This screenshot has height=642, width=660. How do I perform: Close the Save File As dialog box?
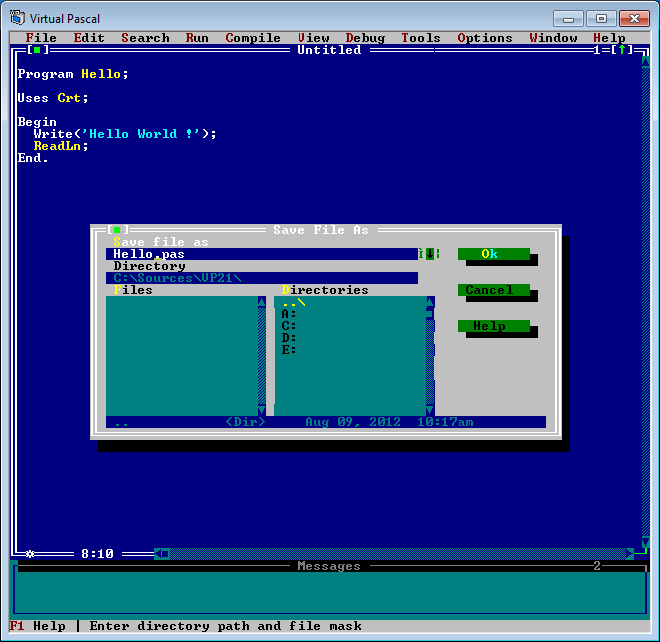click(117, 230)
